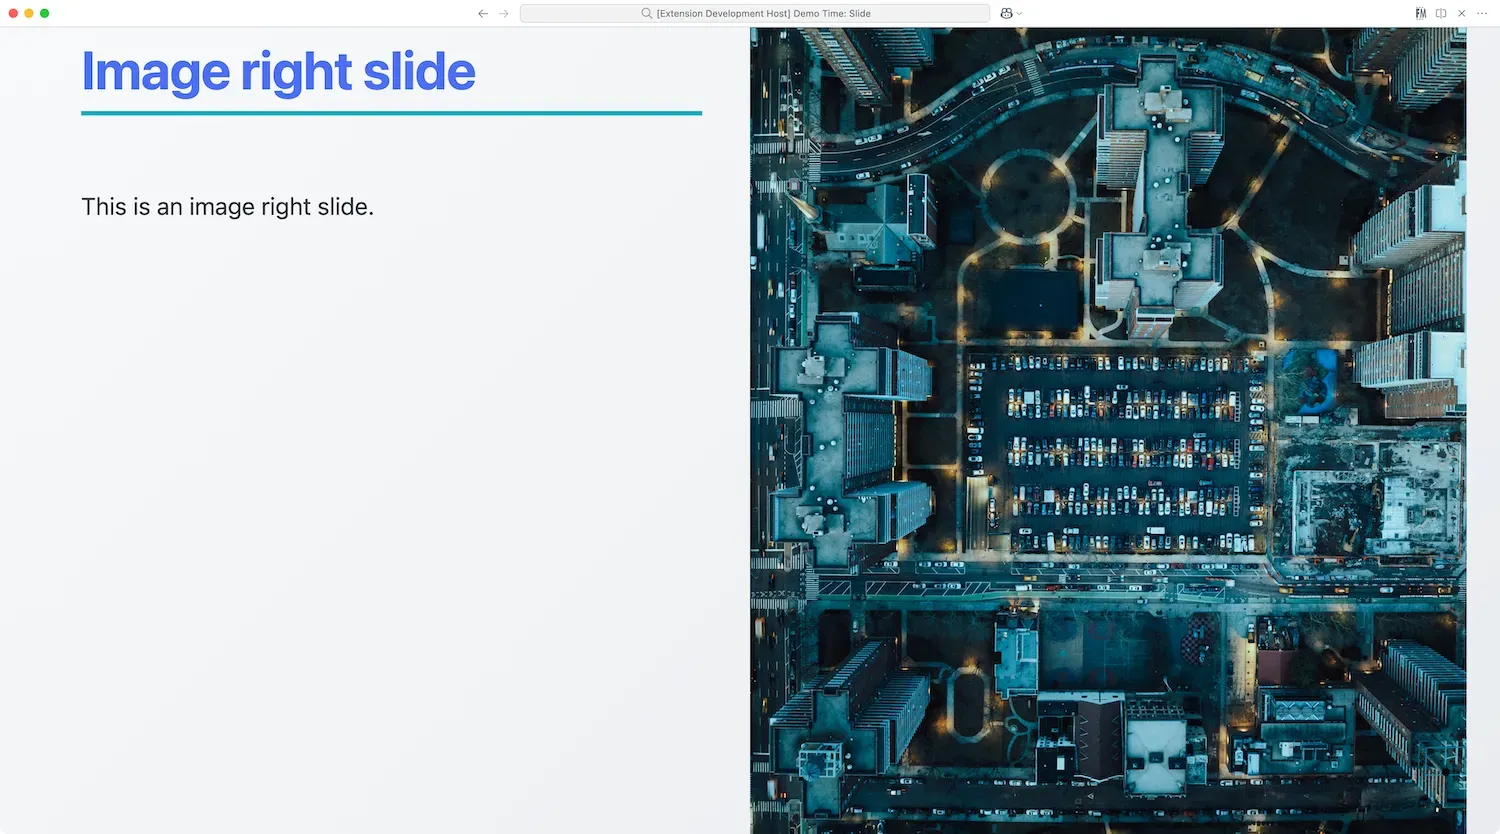Viewport: 1500px width, 834px height.
Task: Click "This is an image right slide." text
Action: pos(227,207)
